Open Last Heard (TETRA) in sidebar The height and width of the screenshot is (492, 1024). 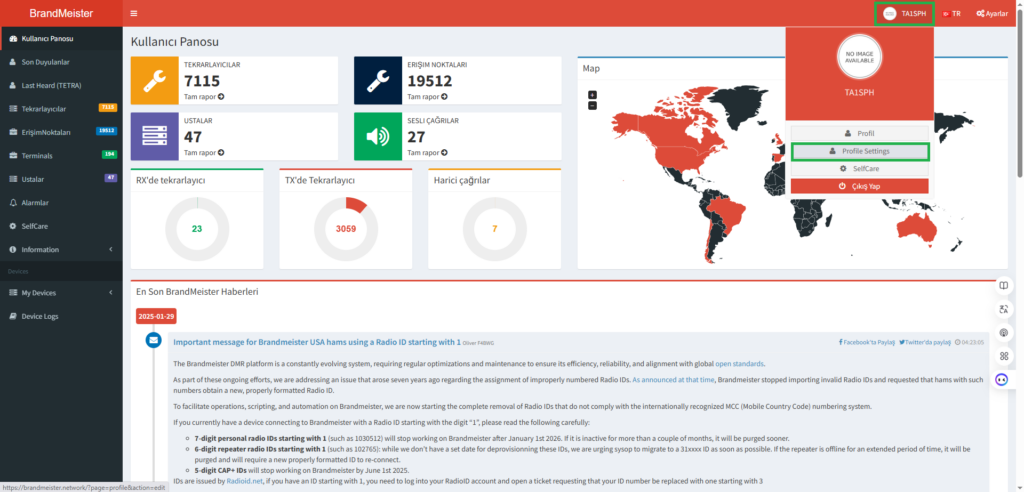click(x=61, y=86)
